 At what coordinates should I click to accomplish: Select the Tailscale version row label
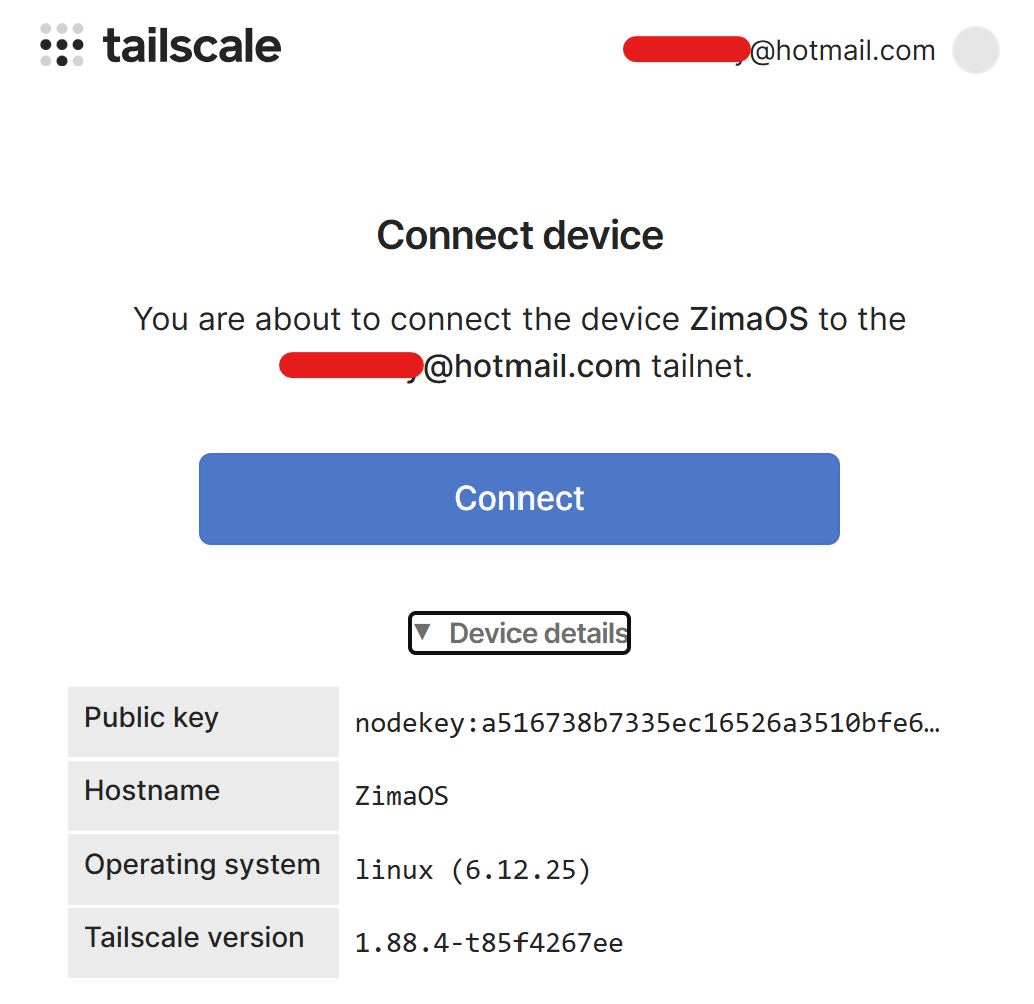(x=194, y=938)
